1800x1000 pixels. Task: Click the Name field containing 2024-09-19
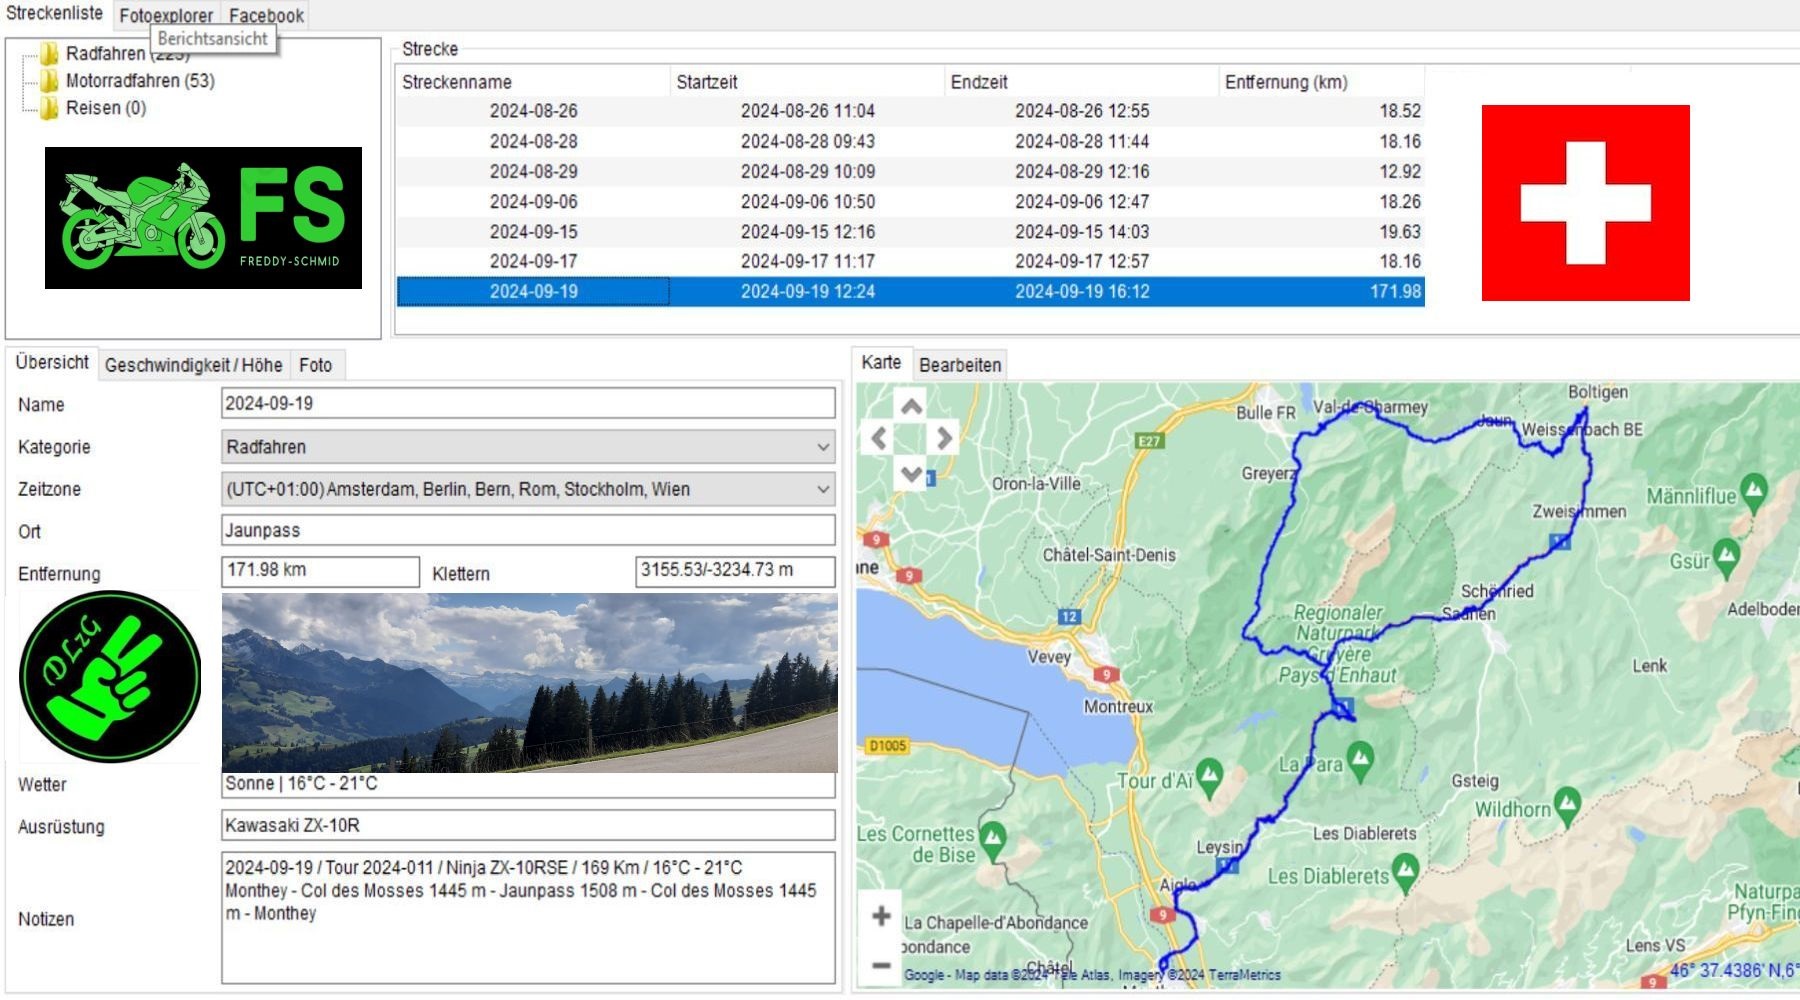click(x=528, y=403)
